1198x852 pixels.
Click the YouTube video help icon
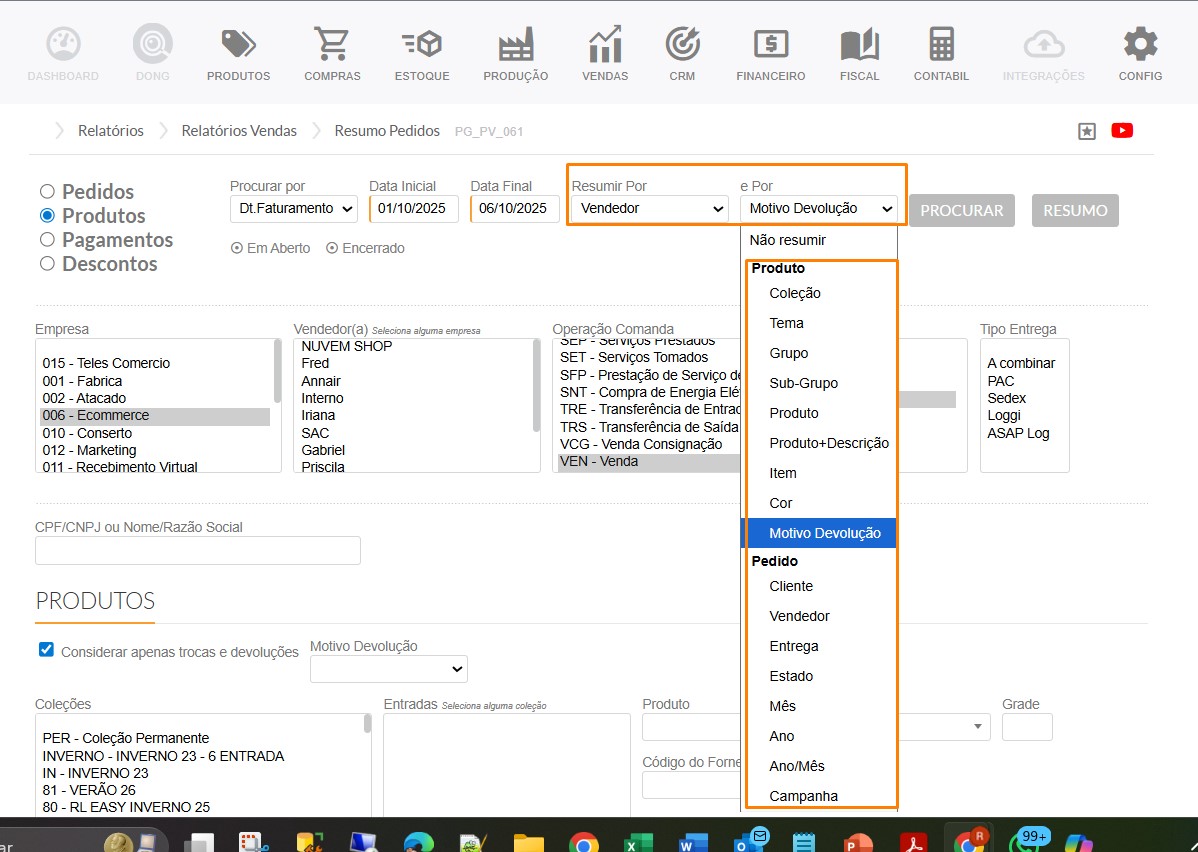pyautogui.click(x=1122, y=130)
